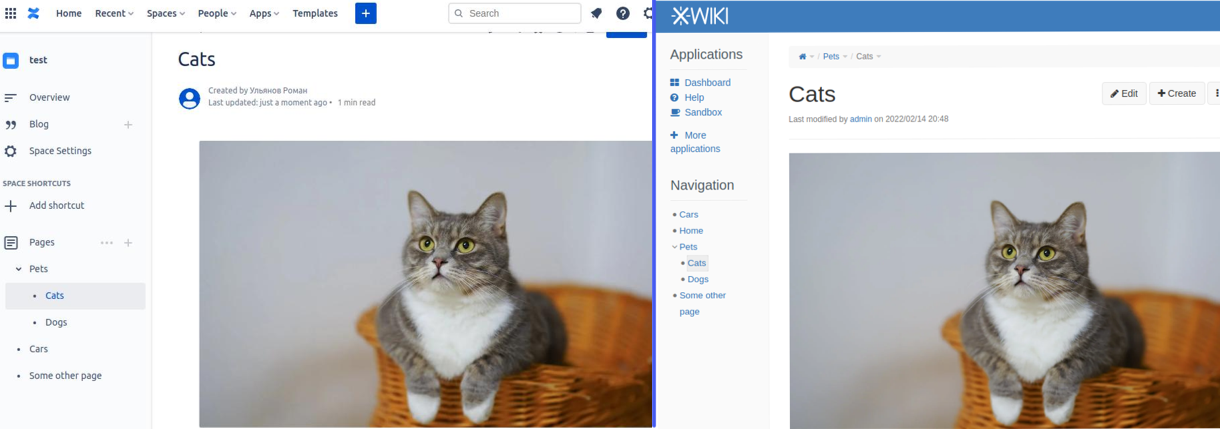The image size is (1220, 429).
Task: Open the Help link in XWiki Applications
Action: [x=694, y=97]
